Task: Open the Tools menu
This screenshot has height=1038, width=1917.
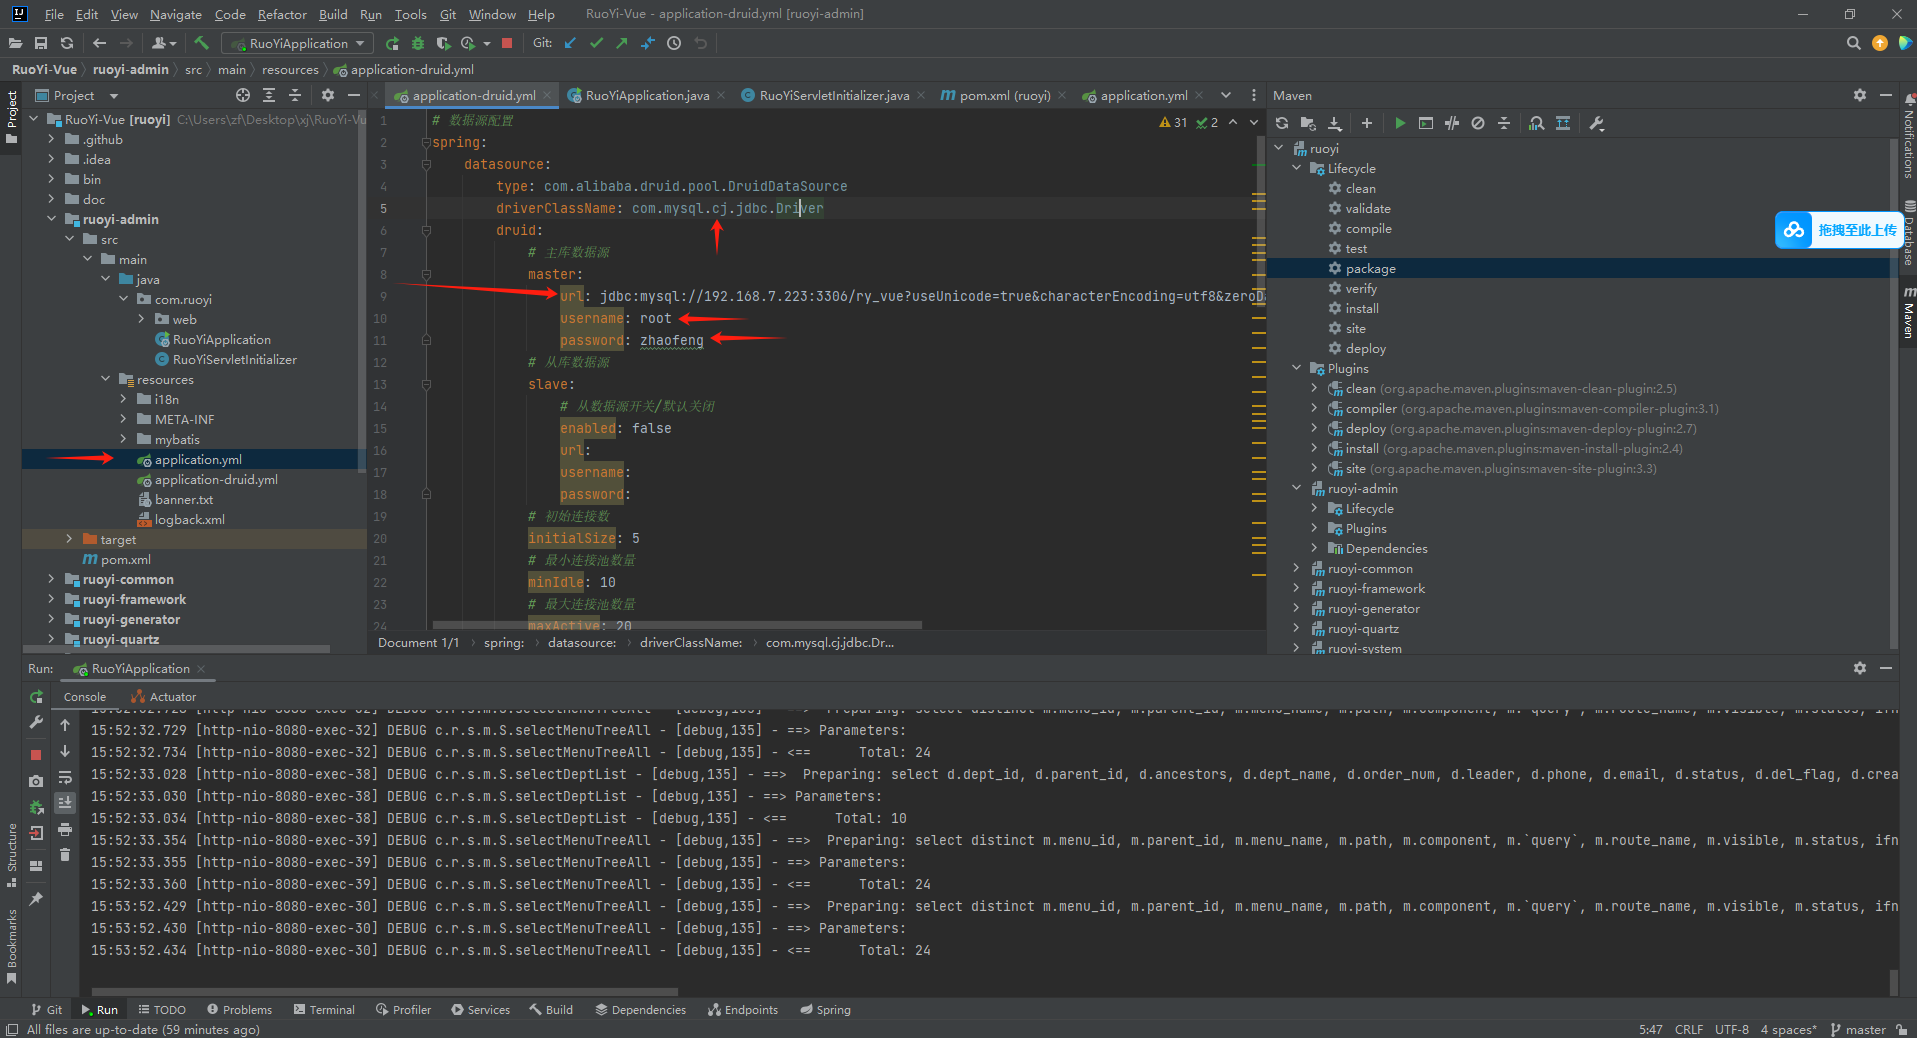Action: 410,14
